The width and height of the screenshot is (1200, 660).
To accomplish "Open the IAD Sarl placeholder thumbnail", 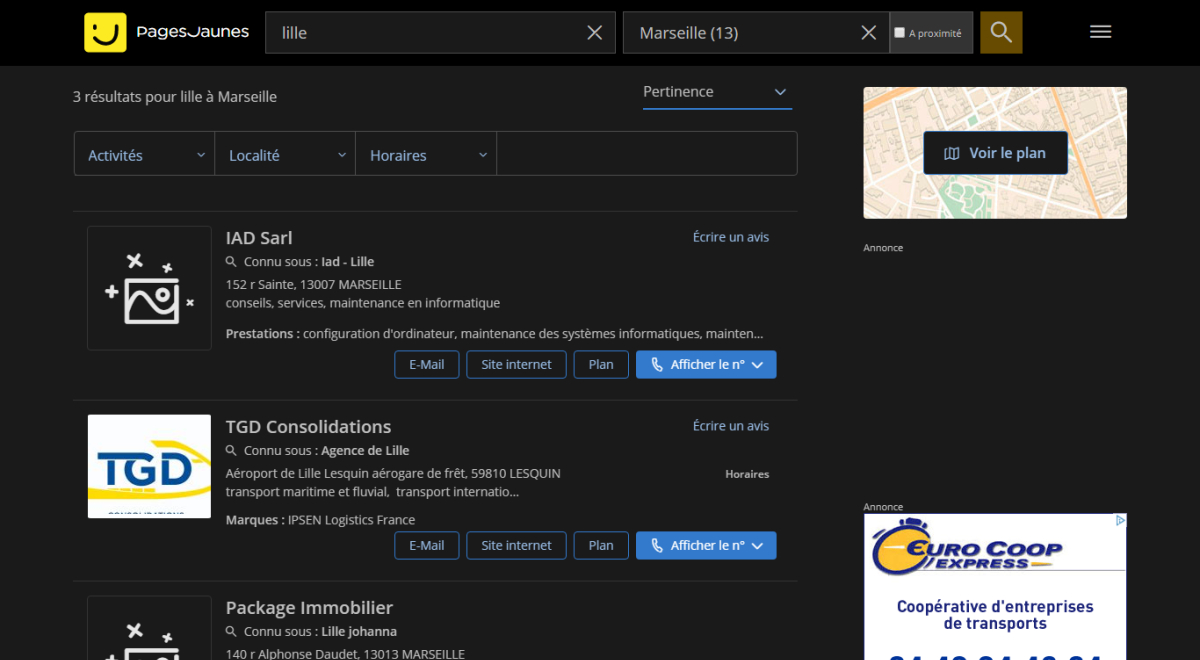I will [x=149, y=288].
